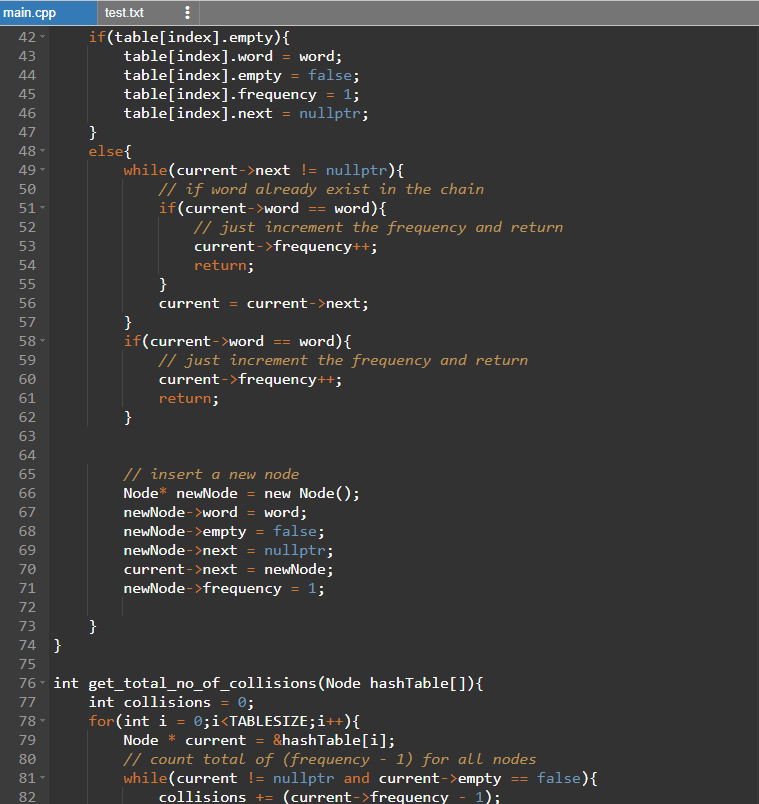759x804 pixels.
Task: Click the 'newNode->next = nullptr;' line
Action: (228, 550)
